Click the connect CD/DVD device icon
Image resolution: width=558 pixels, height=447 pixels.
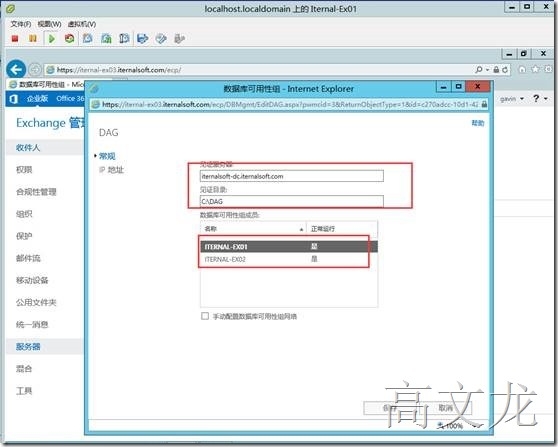(161, 38)
